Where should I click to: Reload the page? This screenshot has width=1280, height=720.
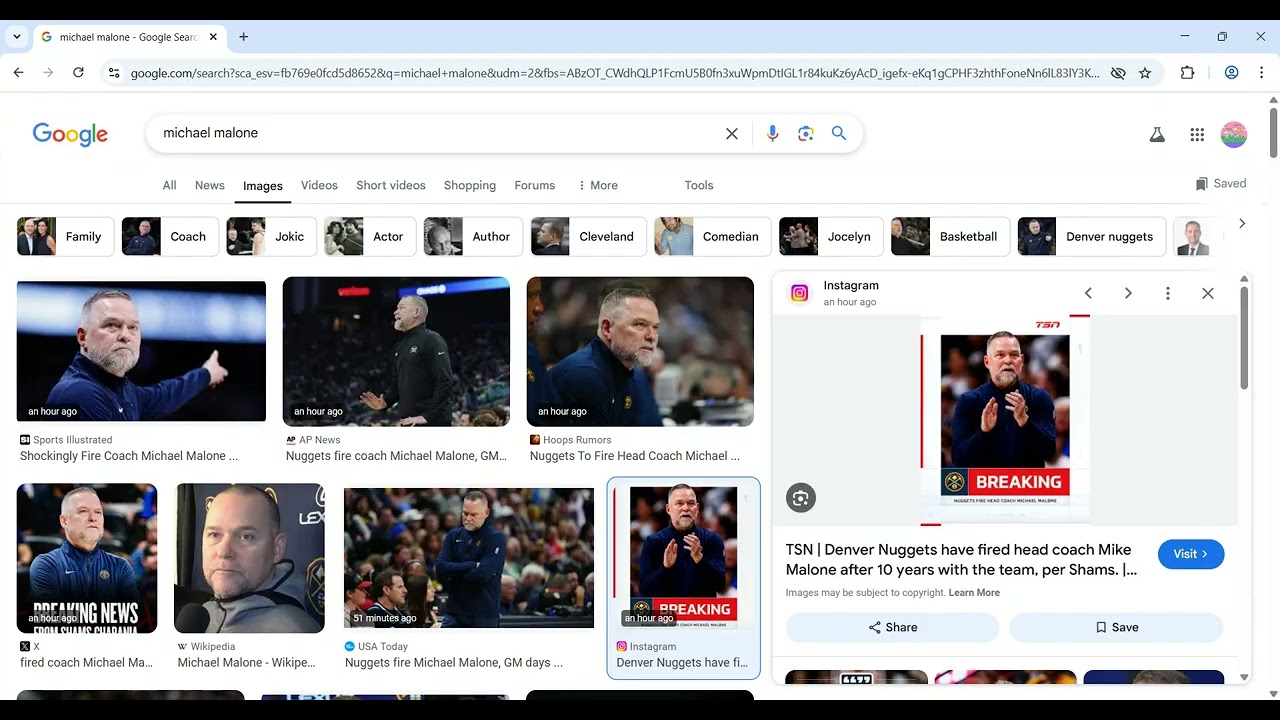click(78, 73)
